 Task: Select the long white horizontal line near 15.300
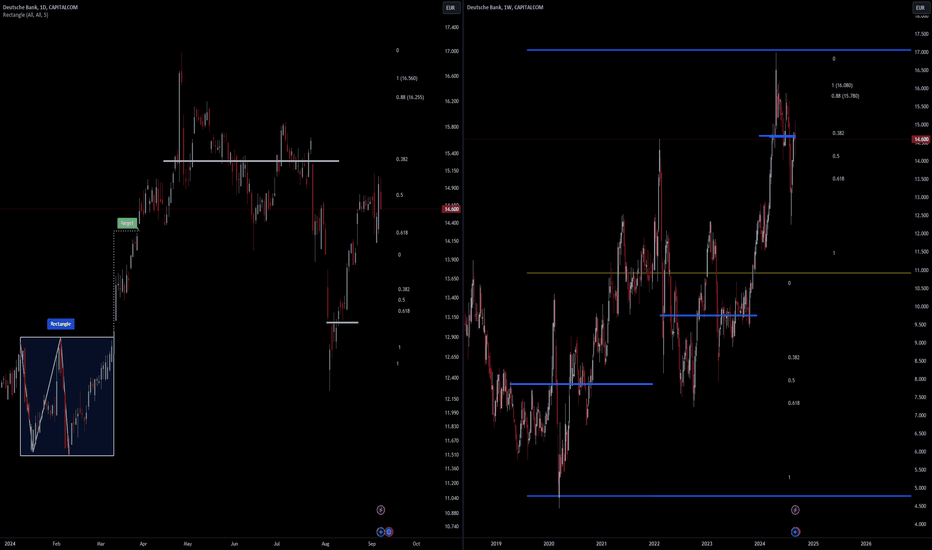(x=251, y=161)
